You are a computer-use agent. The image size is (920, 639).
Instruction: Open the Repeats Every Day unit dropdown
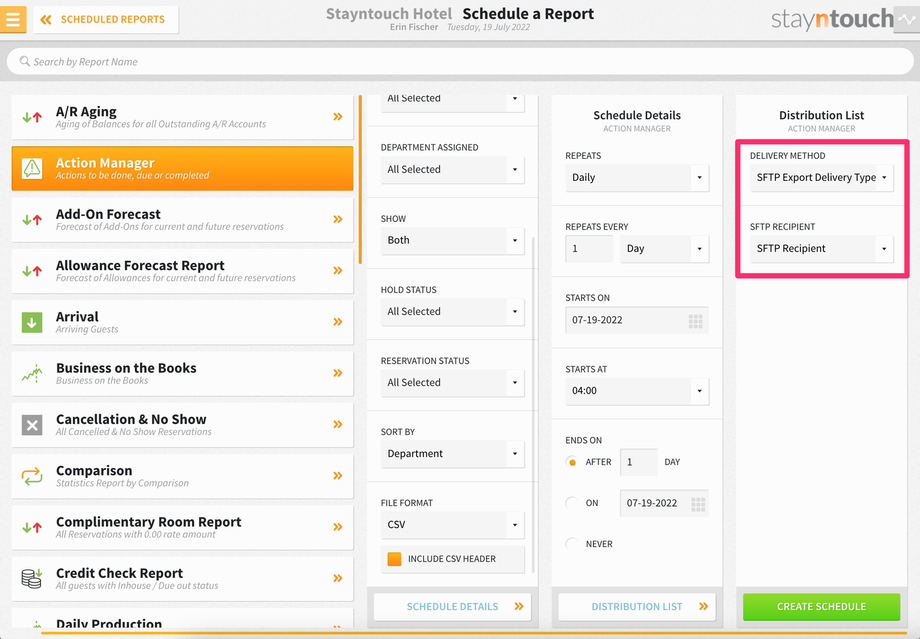[x=664, y=249]
